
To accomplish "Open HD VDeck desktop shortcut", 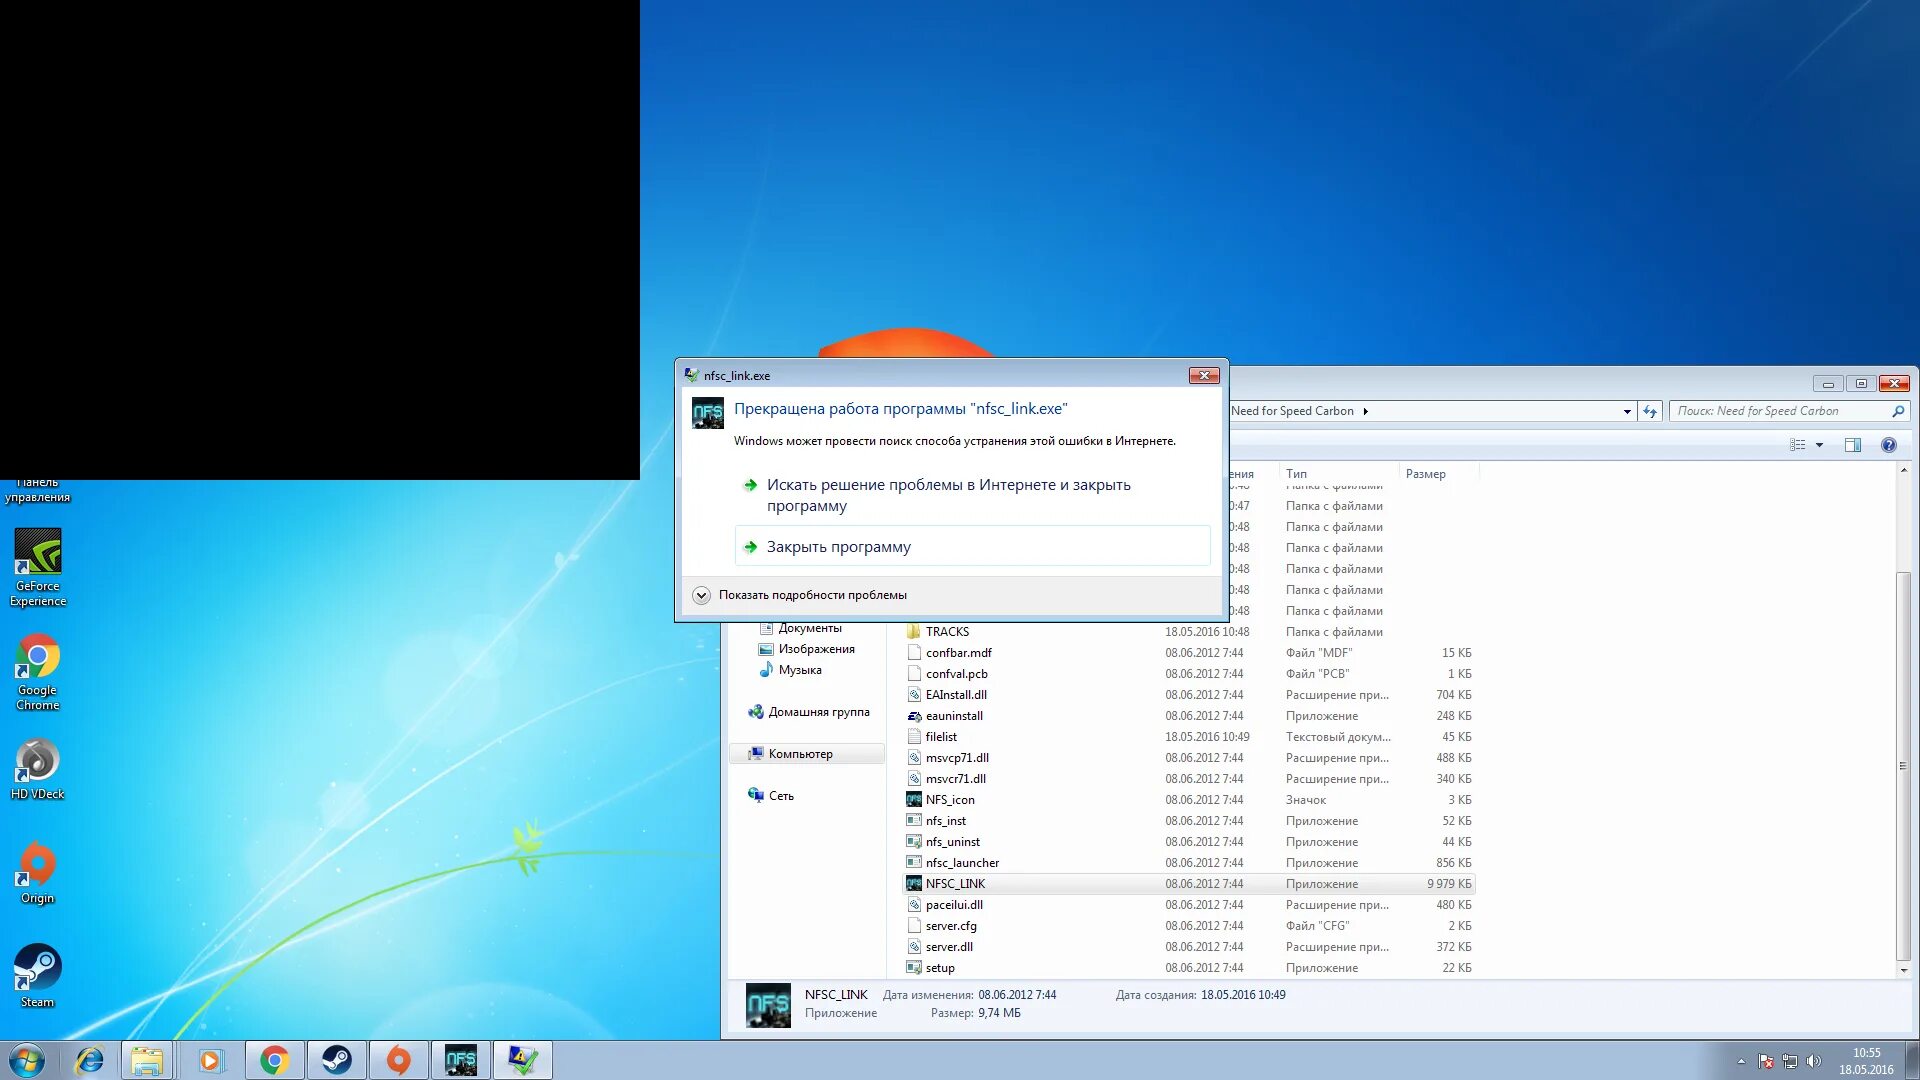I will 38,769.
